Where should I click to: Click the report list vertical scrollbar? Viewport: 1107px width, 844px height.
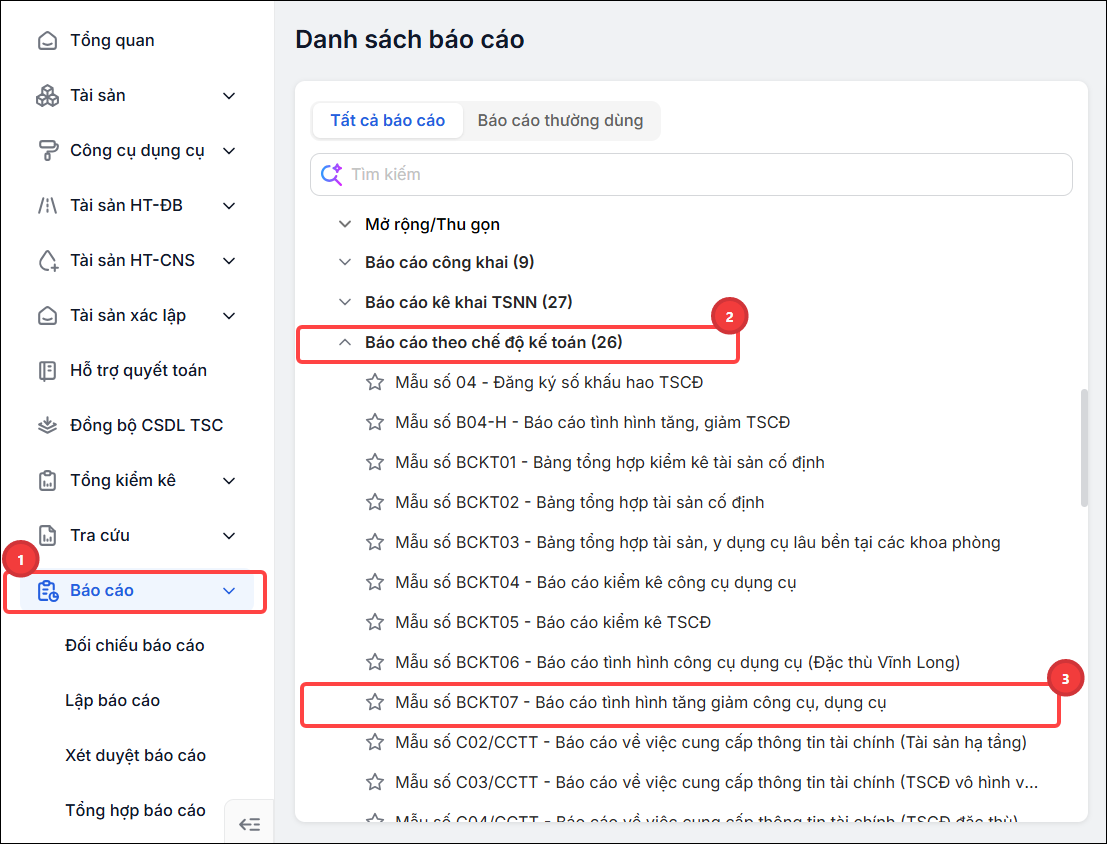1084,447
